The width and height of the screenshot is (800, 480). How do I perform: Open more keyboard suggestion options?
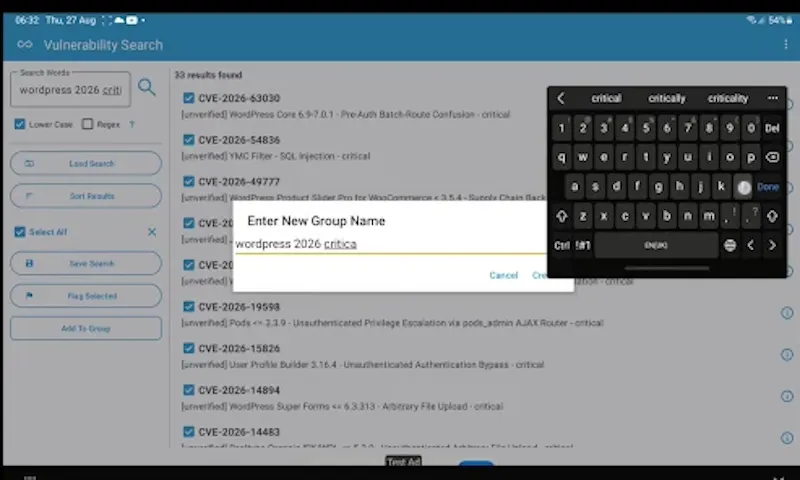tap(772, 98)
